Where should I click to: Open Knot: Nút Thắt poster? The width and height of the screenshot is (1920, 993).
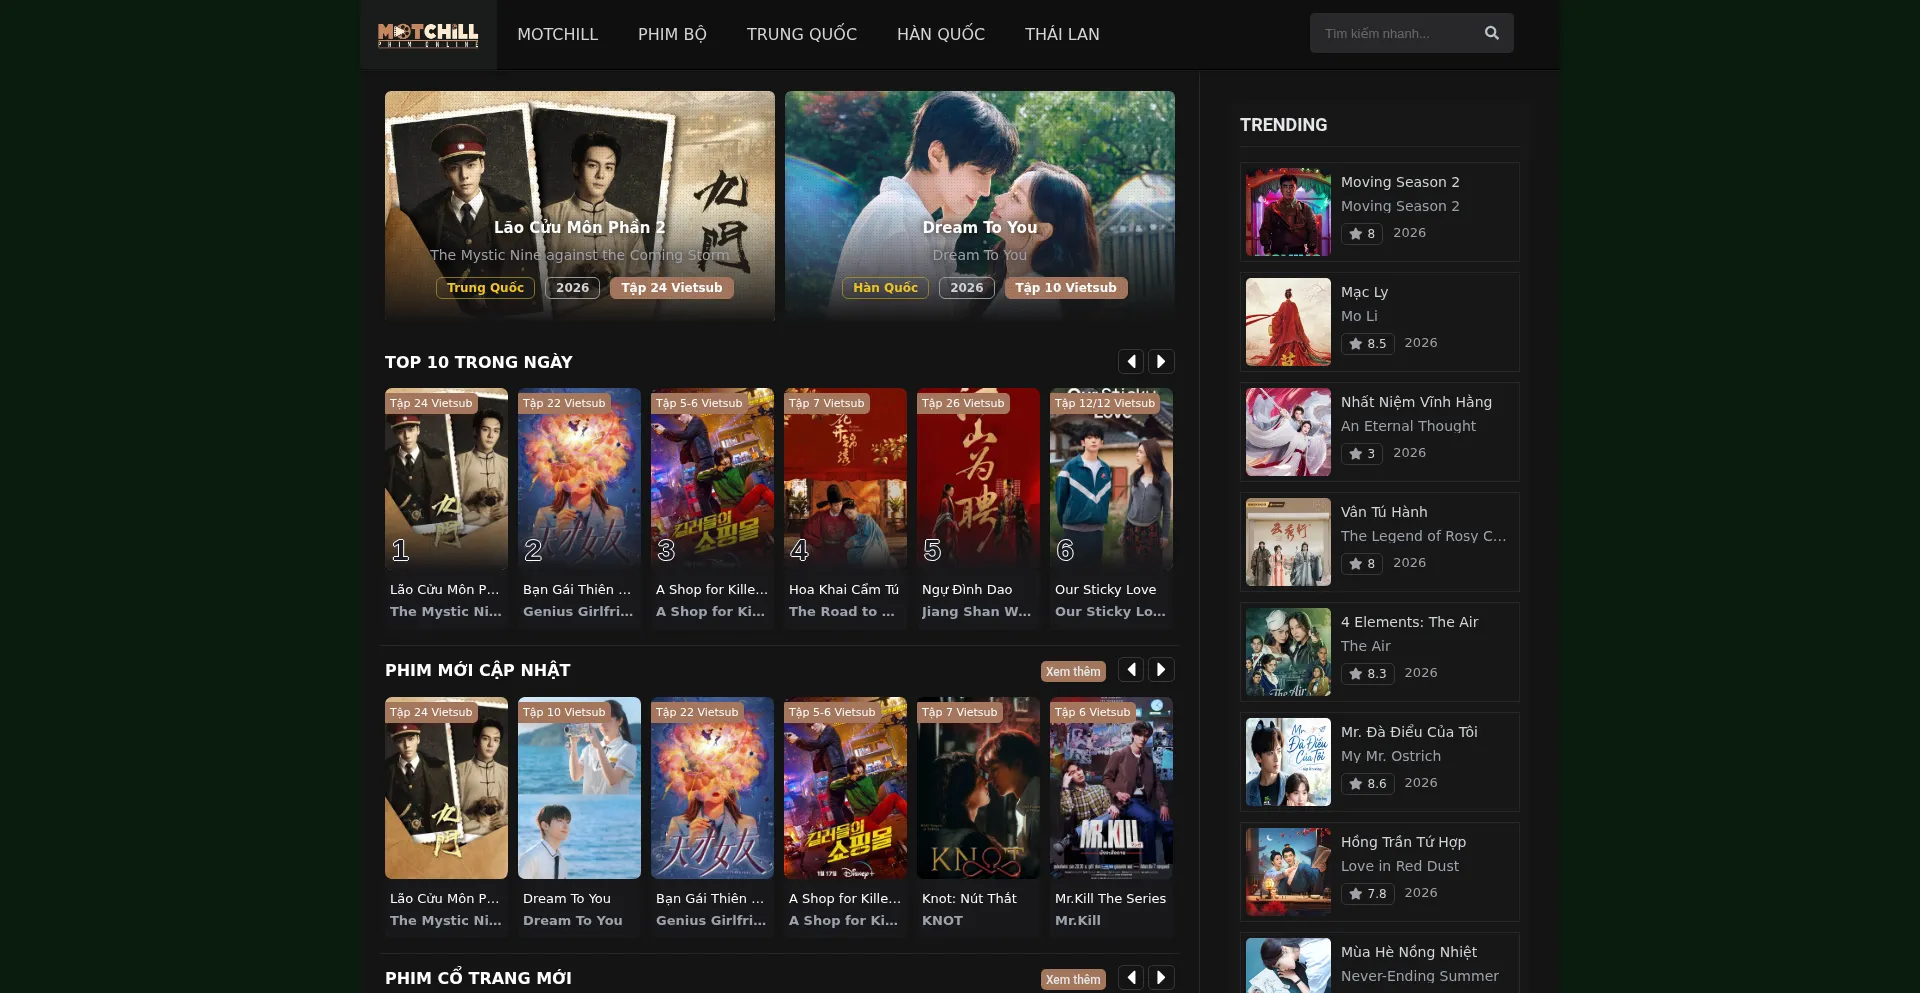978,788
